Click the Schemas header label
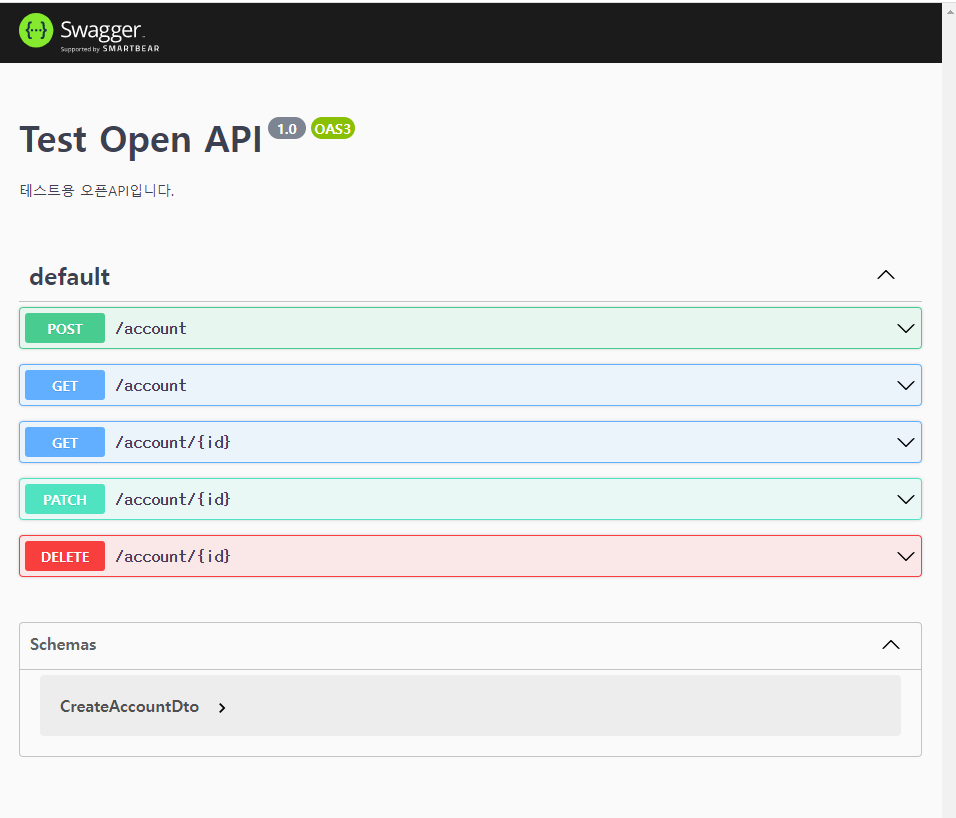Image resolution: width=956 pixels, height=818 pixels. pyautogui.click(x=62, y=645)
